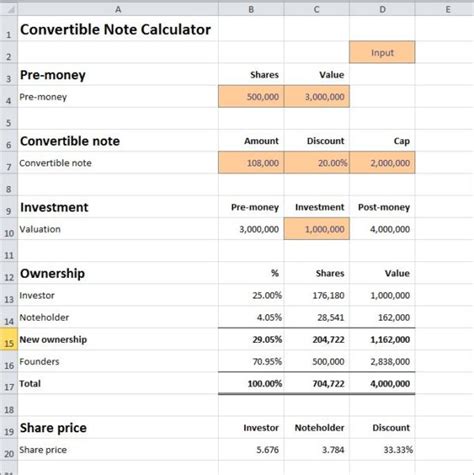Click noteholder value 162,000

382,317
